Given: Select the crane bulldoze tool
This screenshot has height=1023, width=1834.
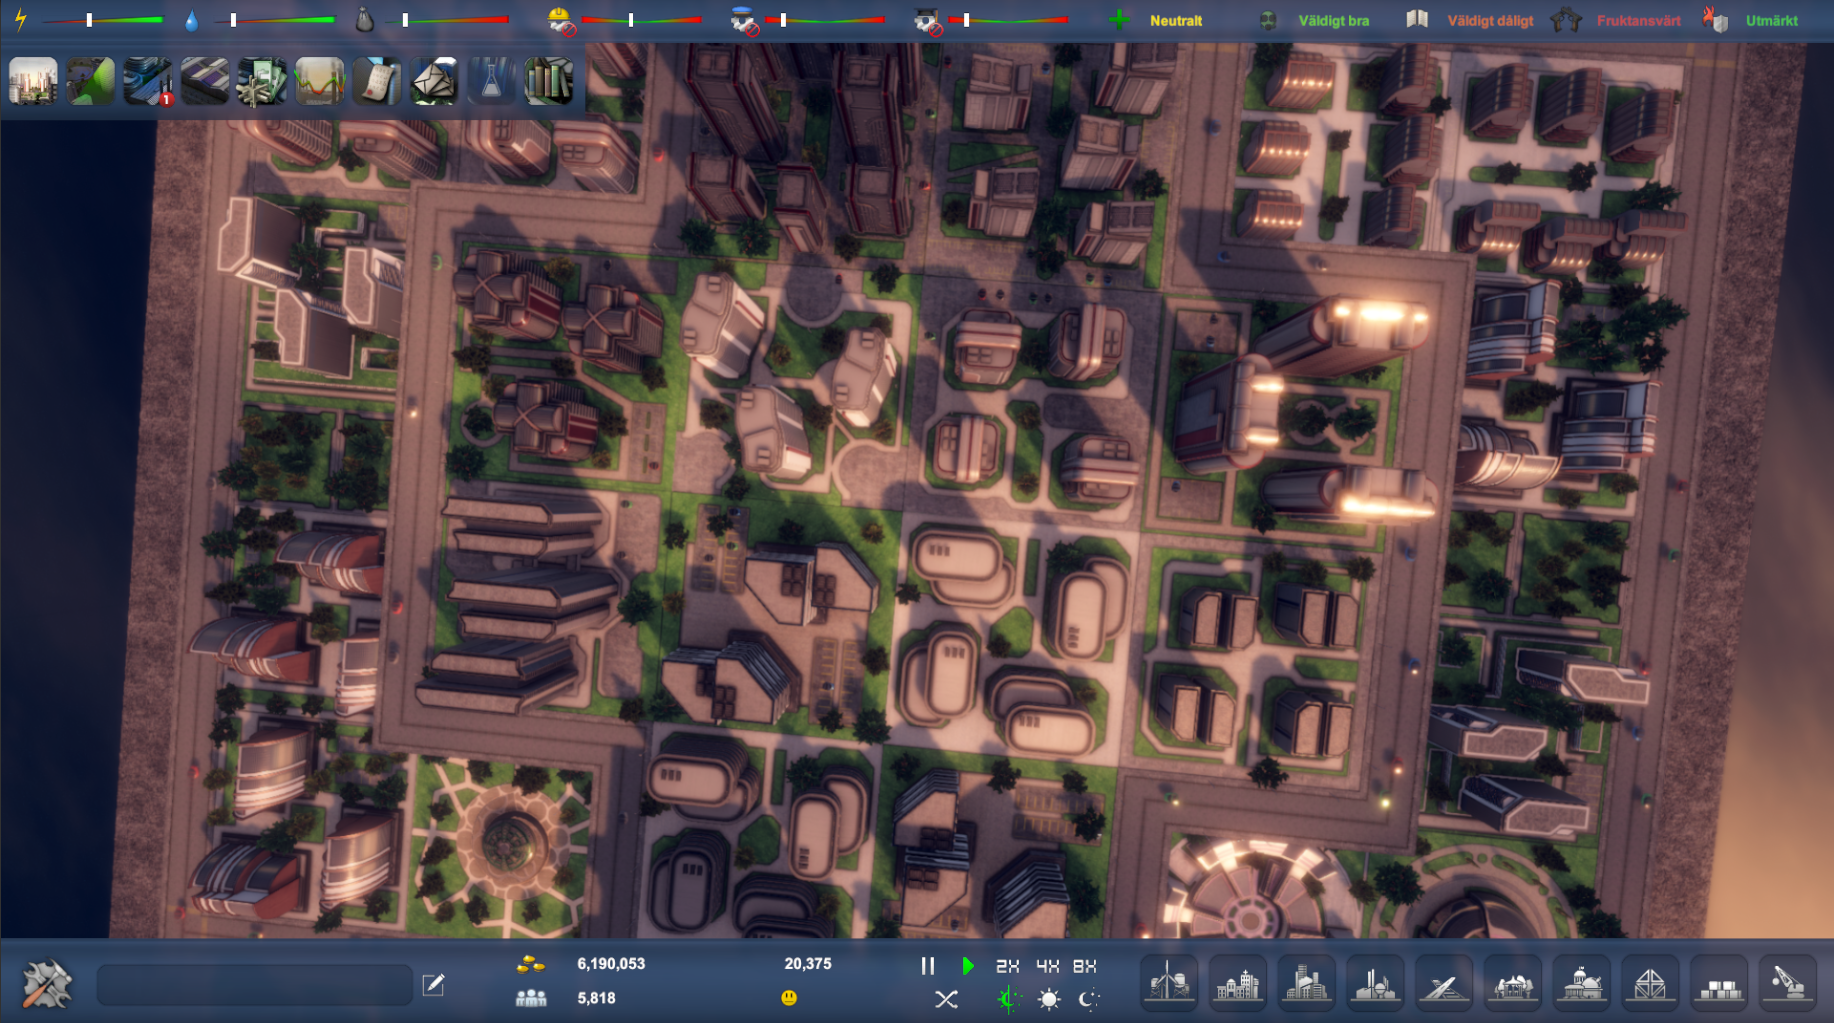Looking at the screenshot, I should [x=1788, y=983].
